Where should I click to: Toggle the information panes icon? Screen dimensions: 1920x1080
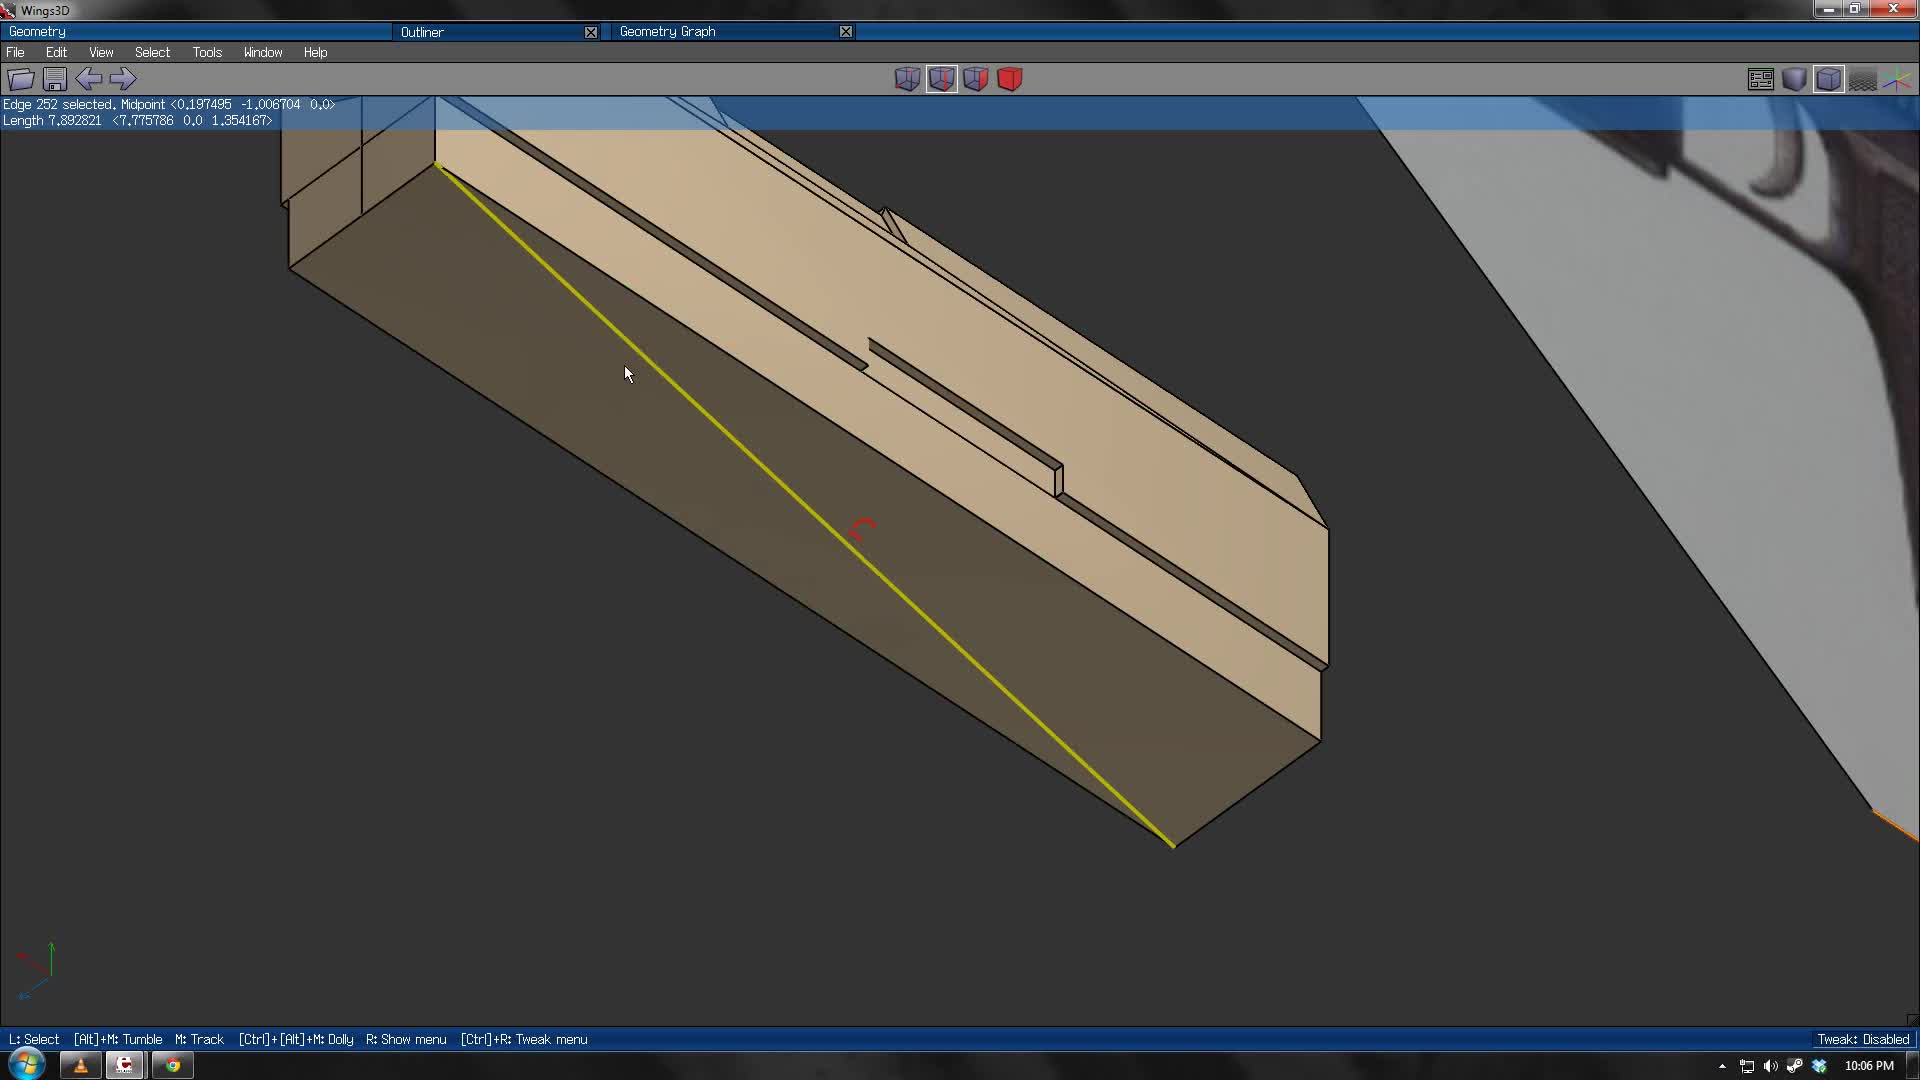(1760, 79)
